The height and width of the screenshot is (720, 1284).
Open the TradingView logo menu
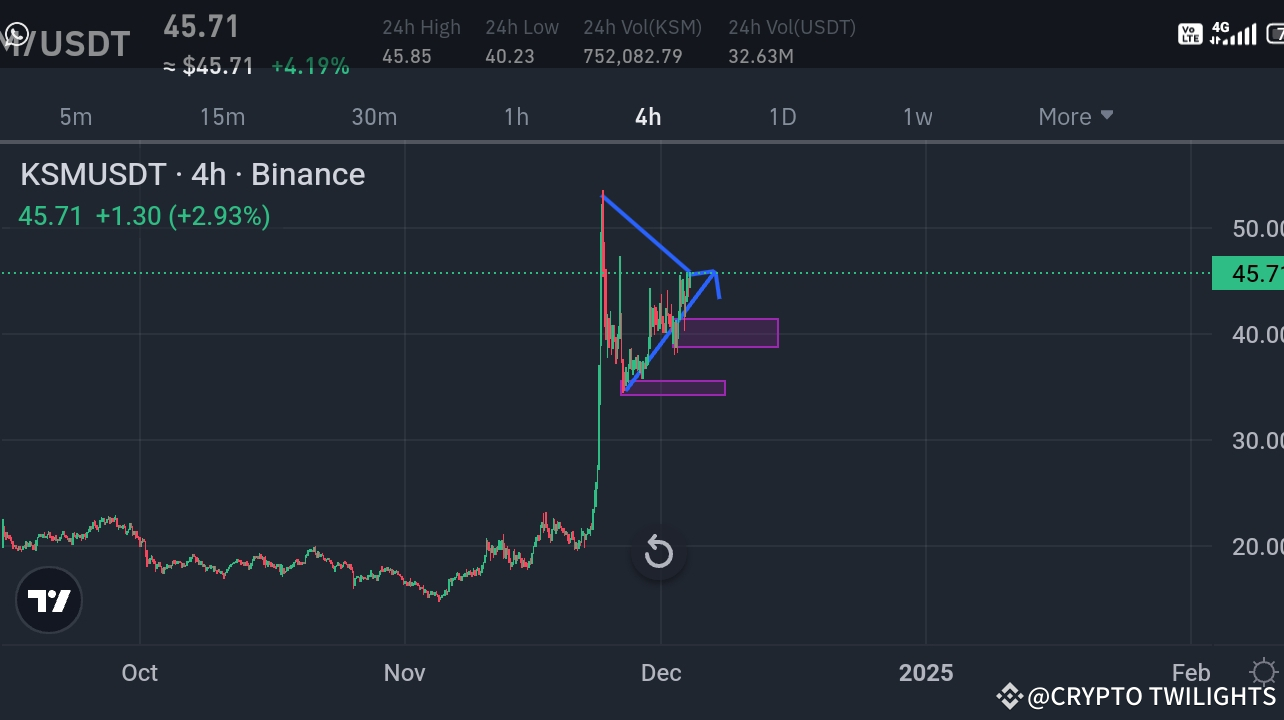click(x=49, y=600)
